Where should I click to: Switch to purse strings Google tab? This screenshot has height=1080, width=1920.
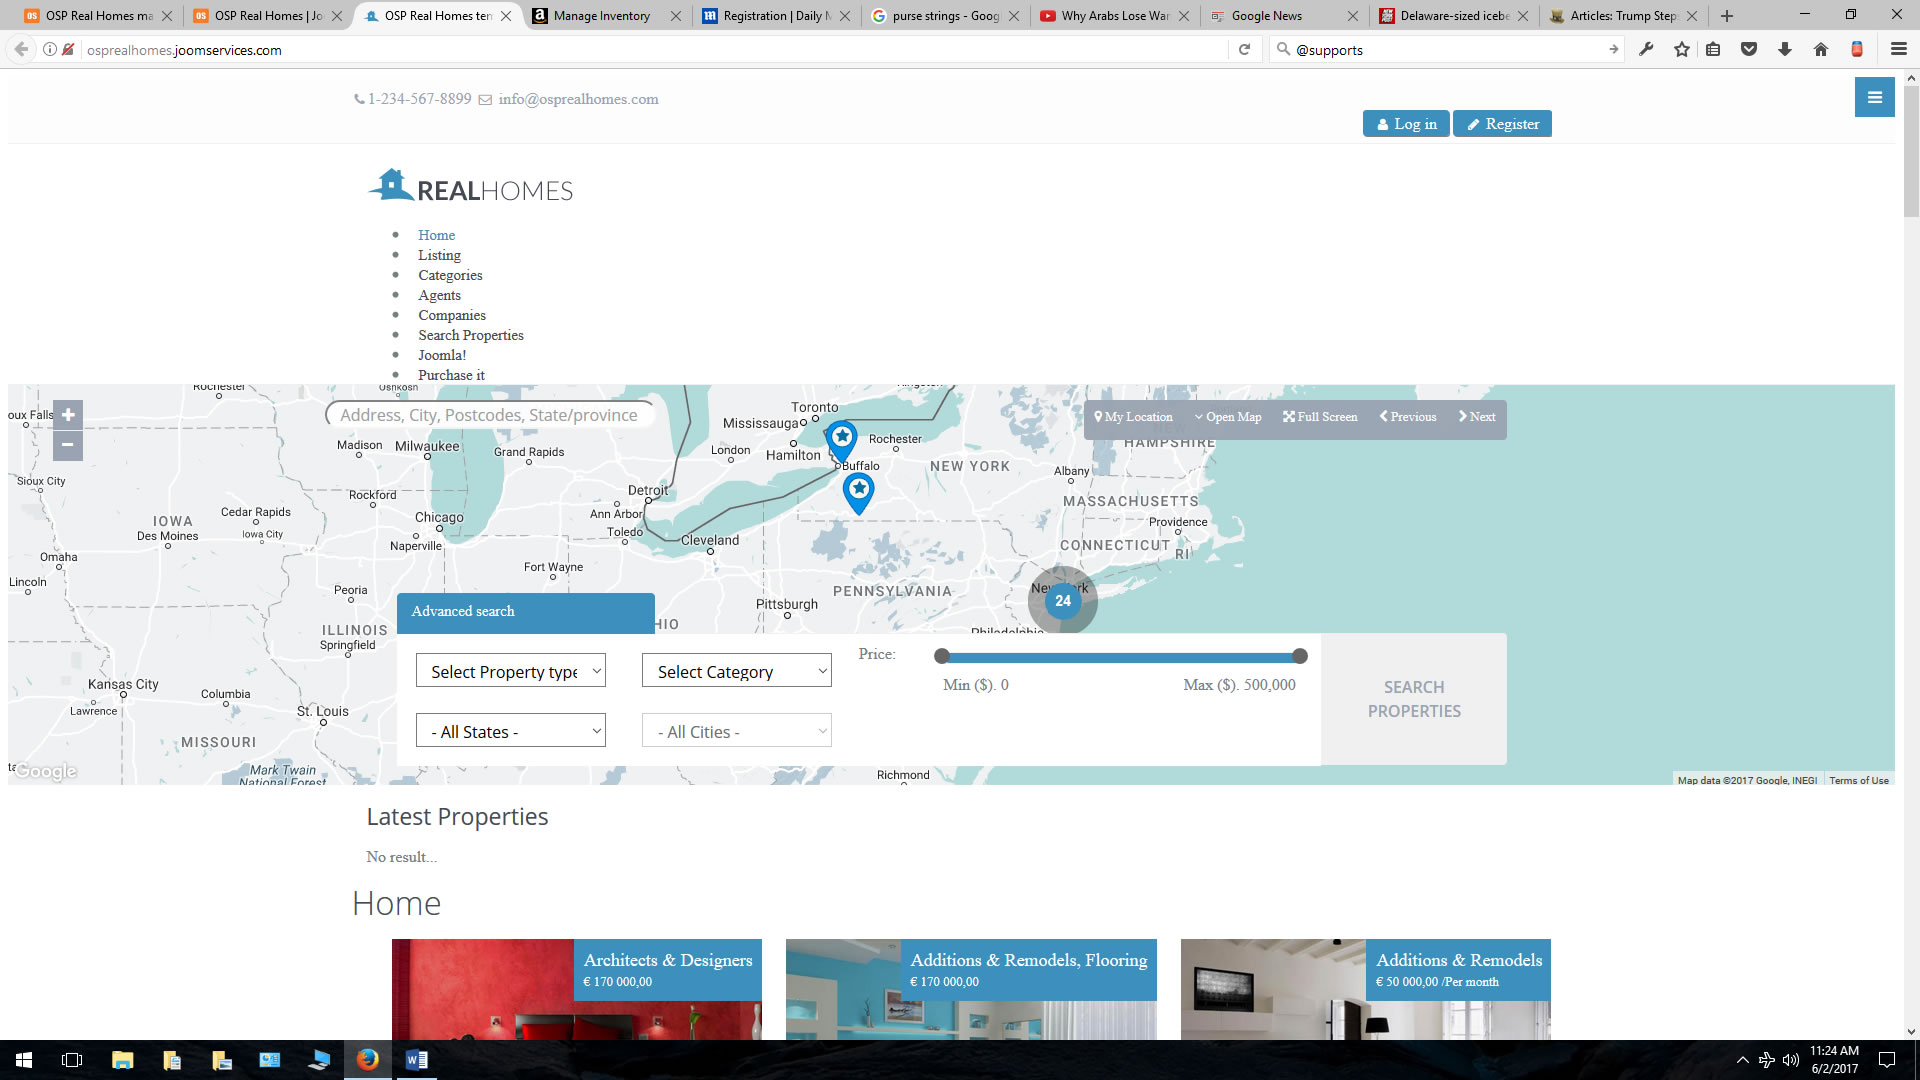pyautogui.click(x=946, y=16)
